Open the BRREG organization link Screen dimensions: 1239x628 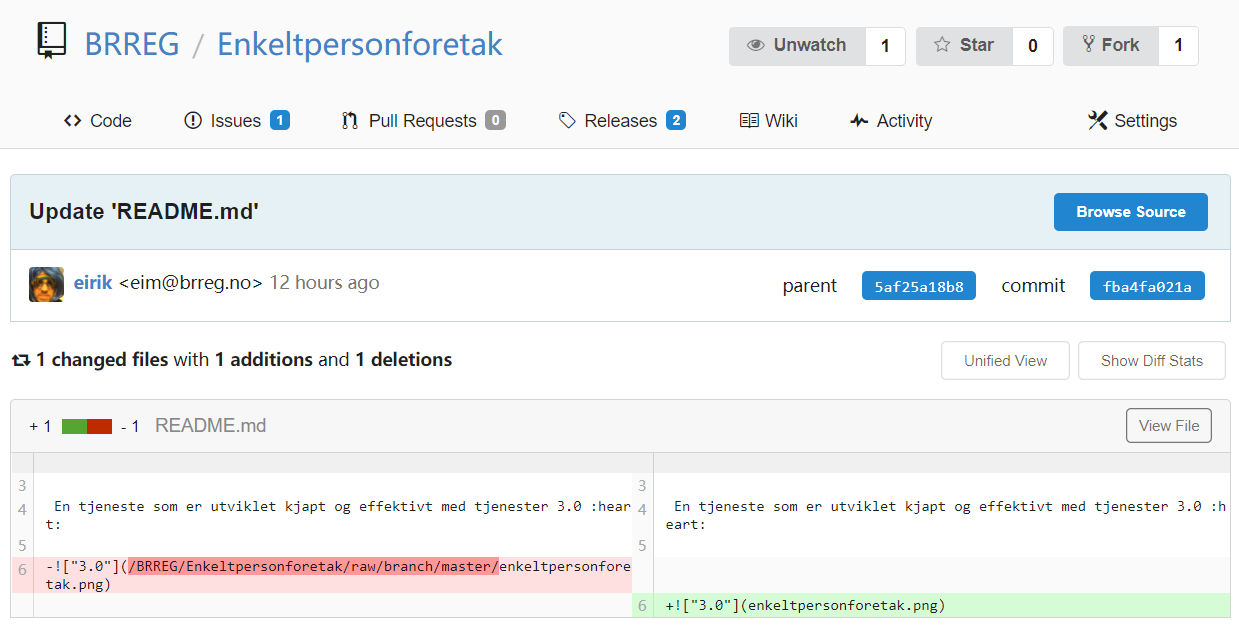coord(132,44)
